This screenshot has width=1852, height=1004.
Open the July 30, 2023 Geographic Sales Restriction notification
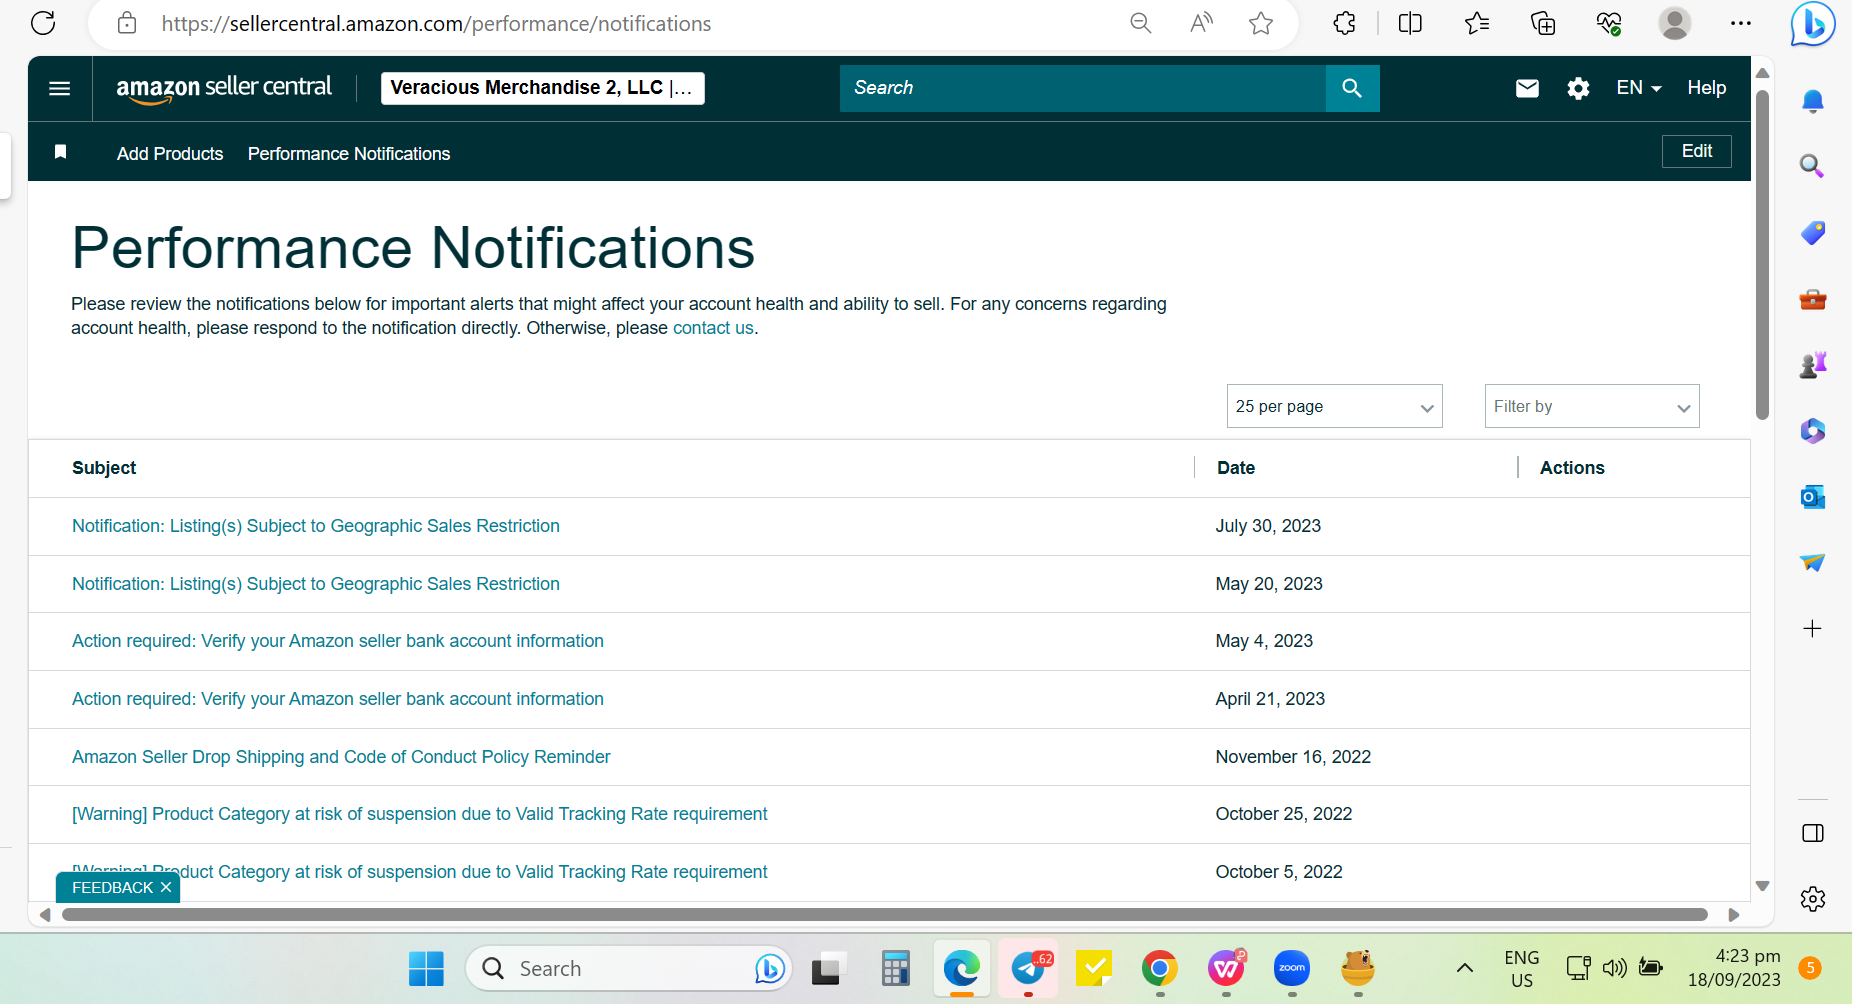316,526
